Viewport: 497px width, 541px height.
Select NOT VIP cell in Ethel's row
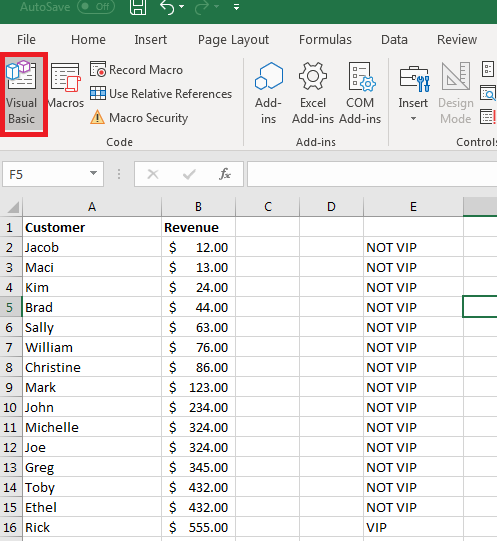tap(413, 507)
